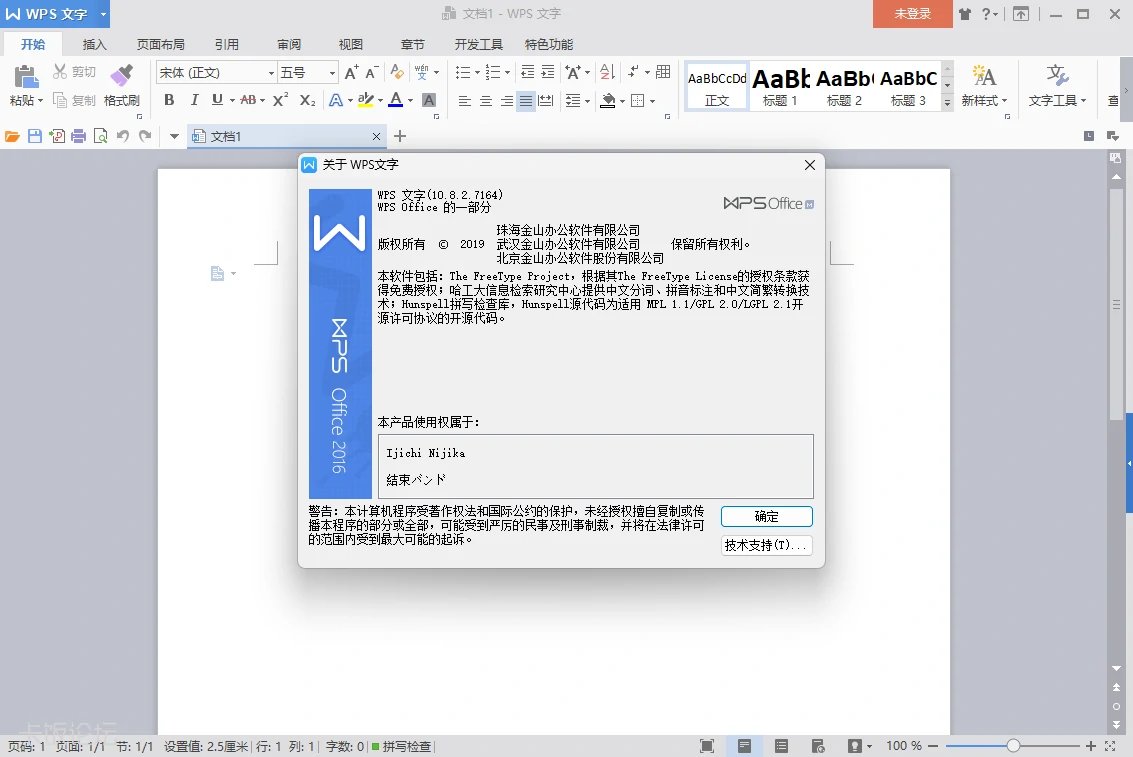This screenshot has height=757, width=1133.
Task: Export the document to PDF
Action: click(x=60, y=135)
